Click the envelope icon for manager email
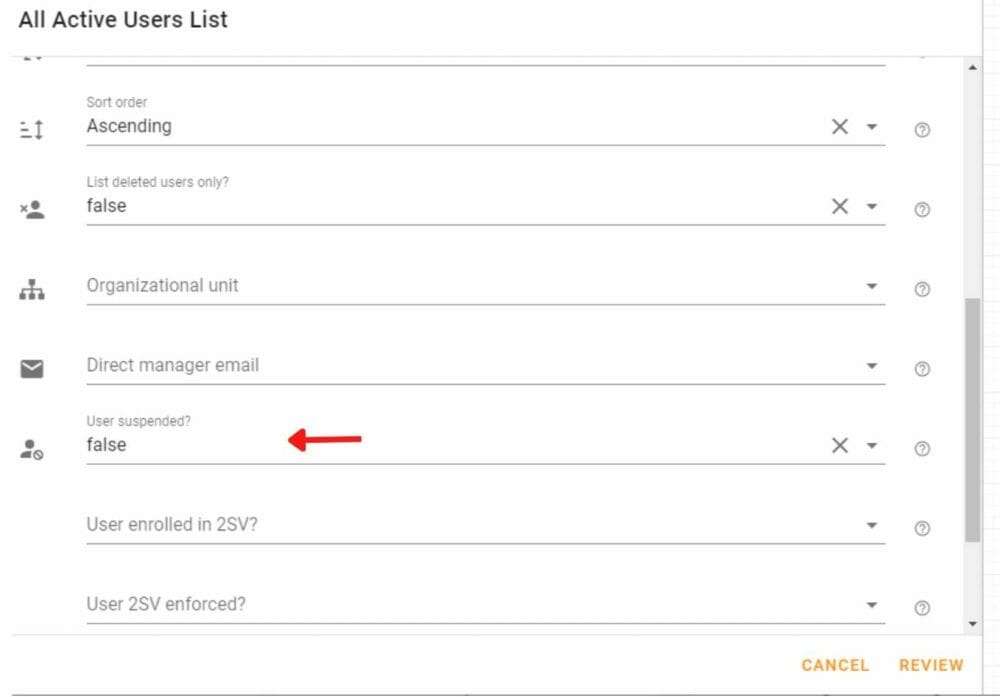The height and width of the screenshot is (697, 1000). click(x=32, y=369)
